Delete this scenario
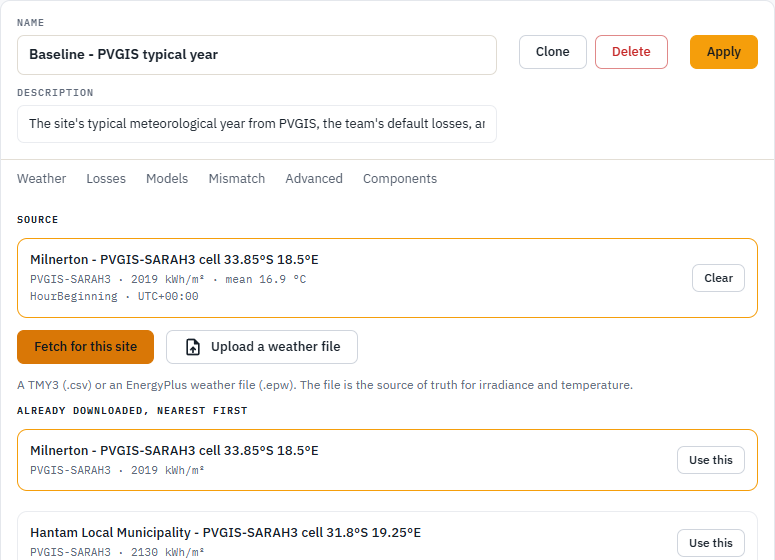Screen dimensions: 775x560 click(x=631, y=52)
